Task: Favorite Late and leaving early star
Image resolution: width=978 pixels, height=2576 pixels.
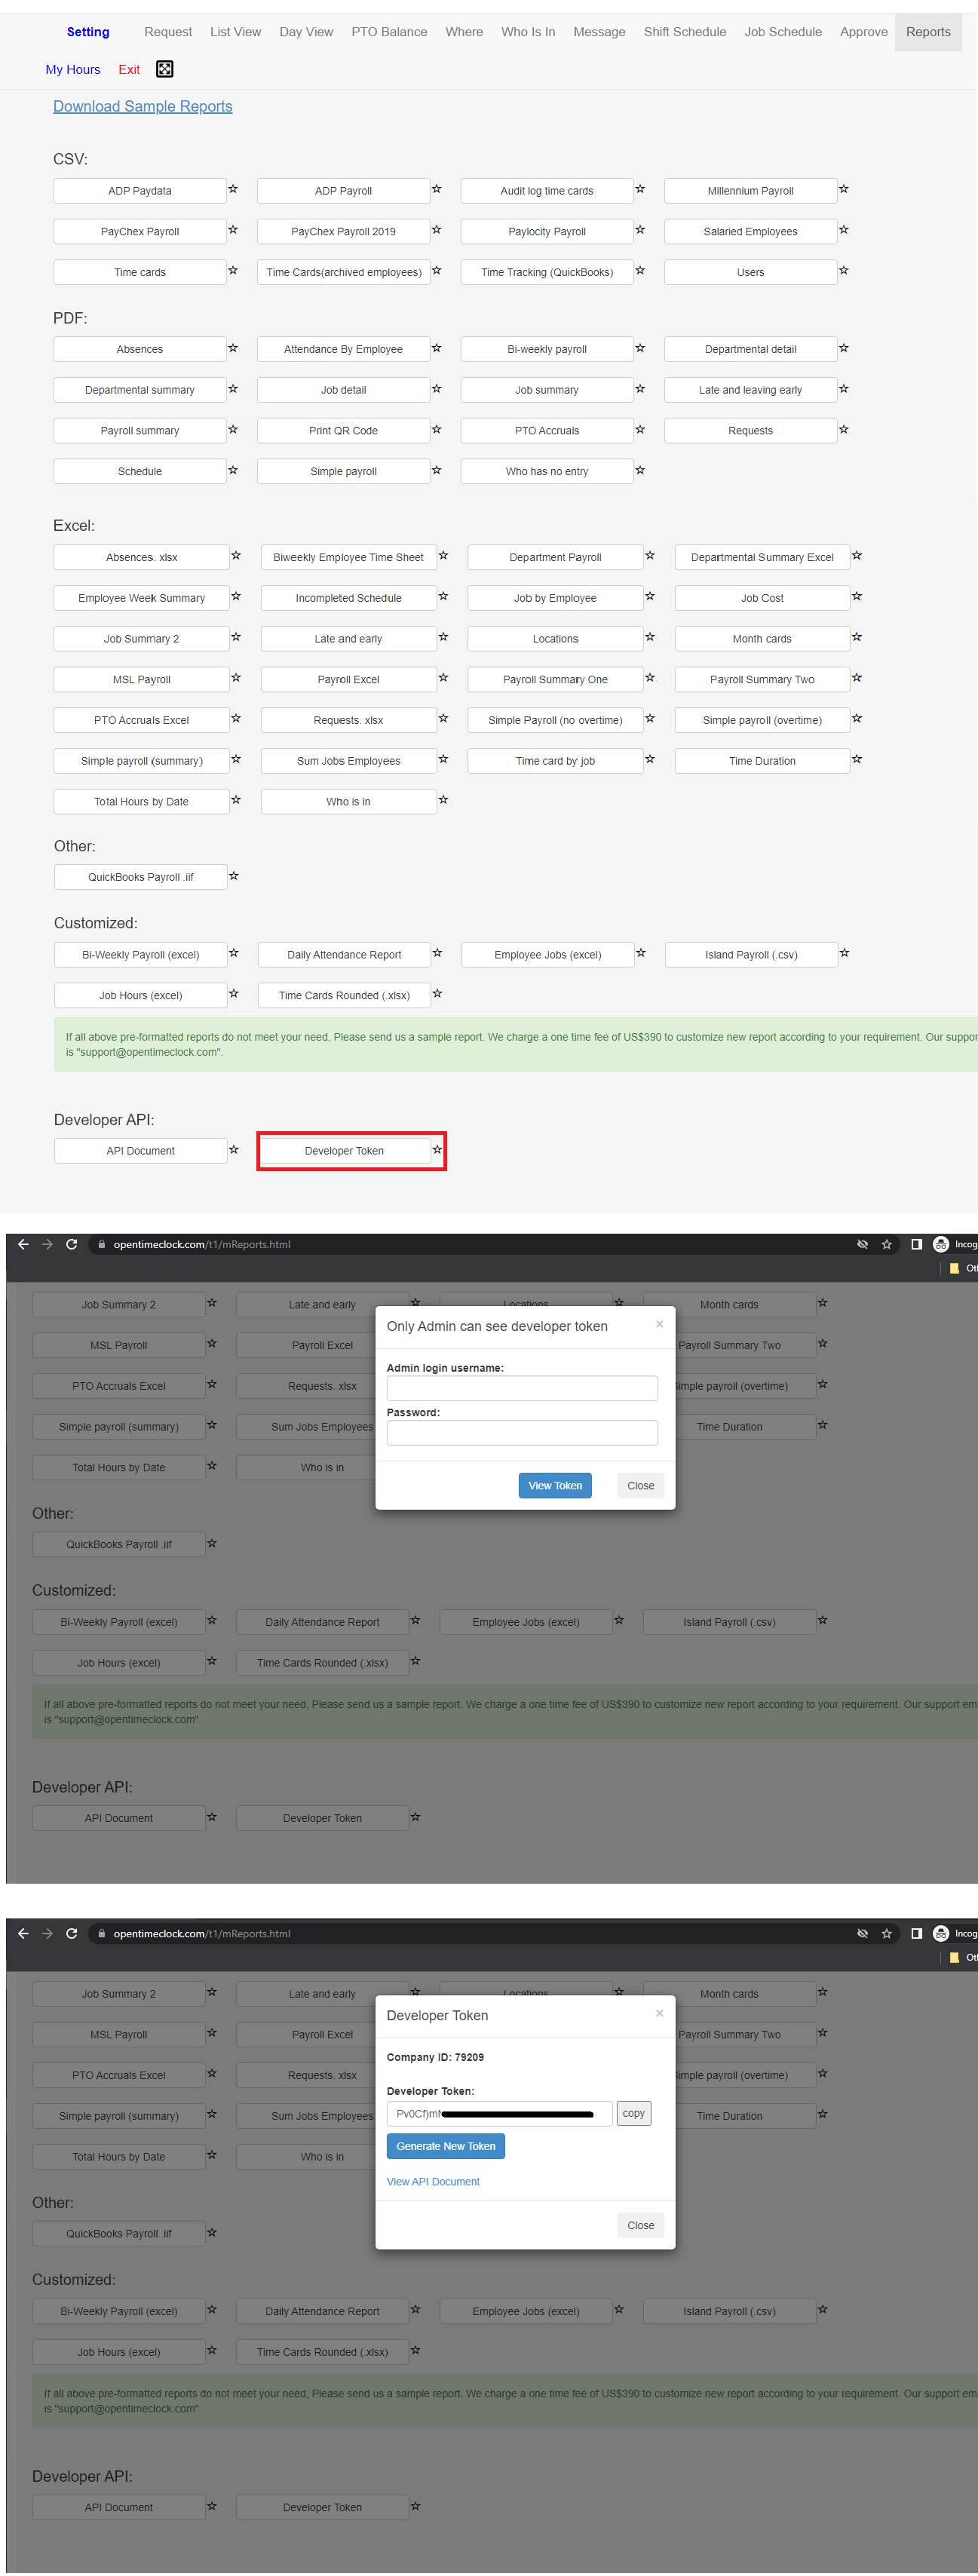Action: click(x=844, y=389)
